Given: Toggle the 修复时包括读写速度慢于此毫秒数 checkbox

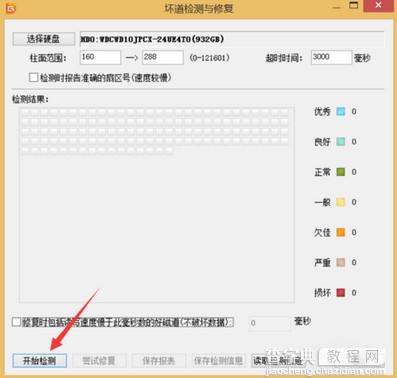Looking at the screenshot, I should [x=16, y=322].
